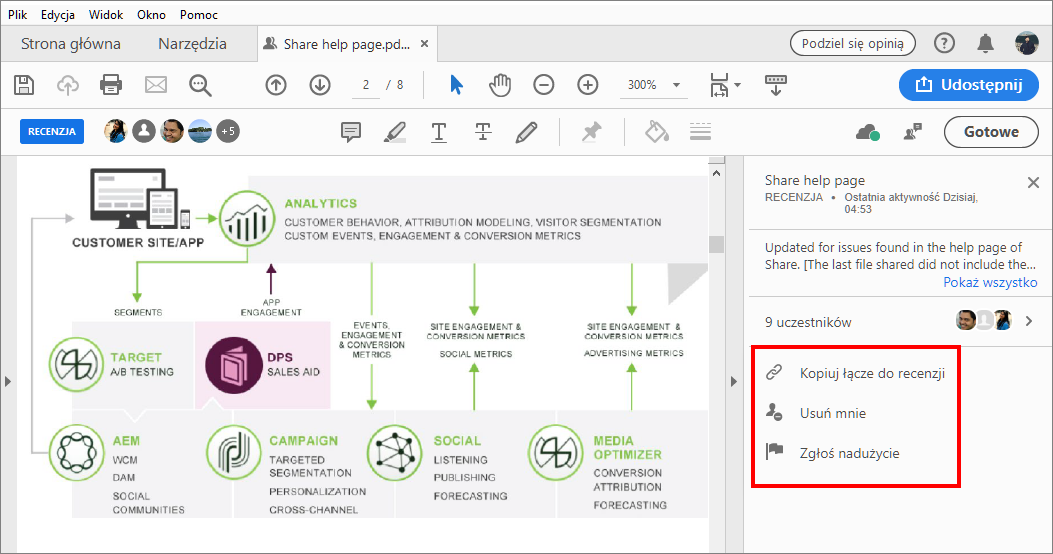Switch to Narzędzia tab
Screen dimensions: 1053x554
193,44
